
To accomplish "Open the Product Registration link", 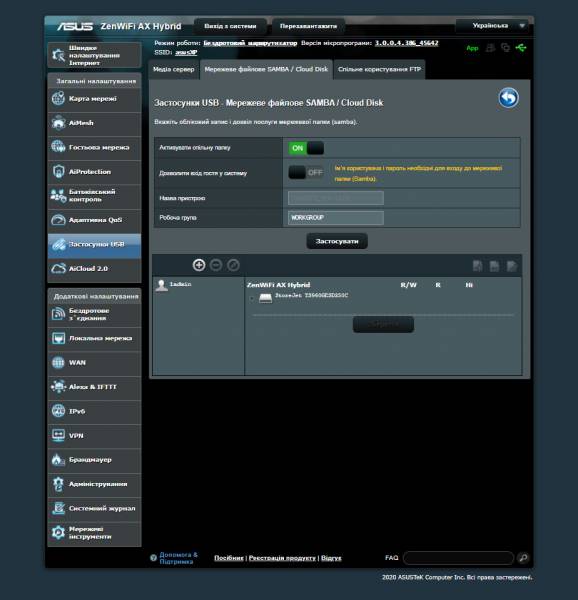I will (282, 558).
